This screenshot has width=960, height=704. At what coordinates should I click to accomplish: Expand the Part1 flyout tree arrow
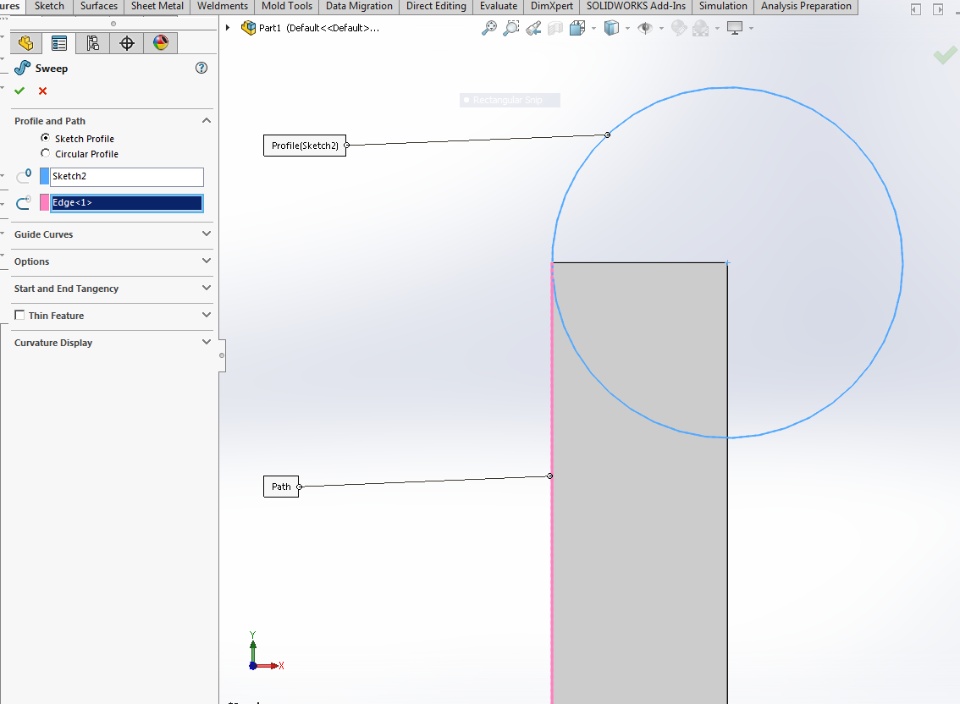[x=228, y=28]
